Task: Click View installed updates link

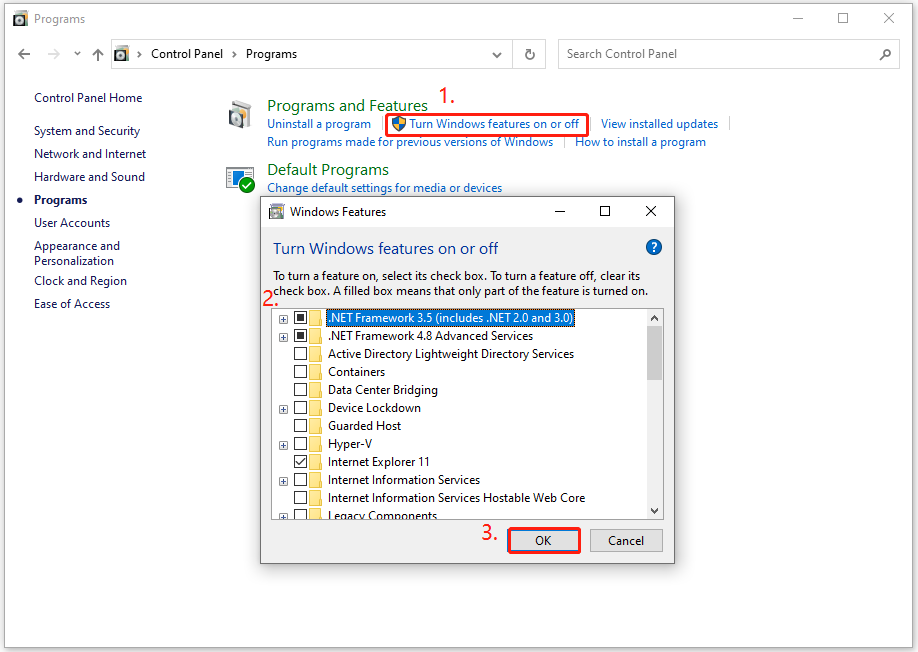Action: (x=659, y=124)
